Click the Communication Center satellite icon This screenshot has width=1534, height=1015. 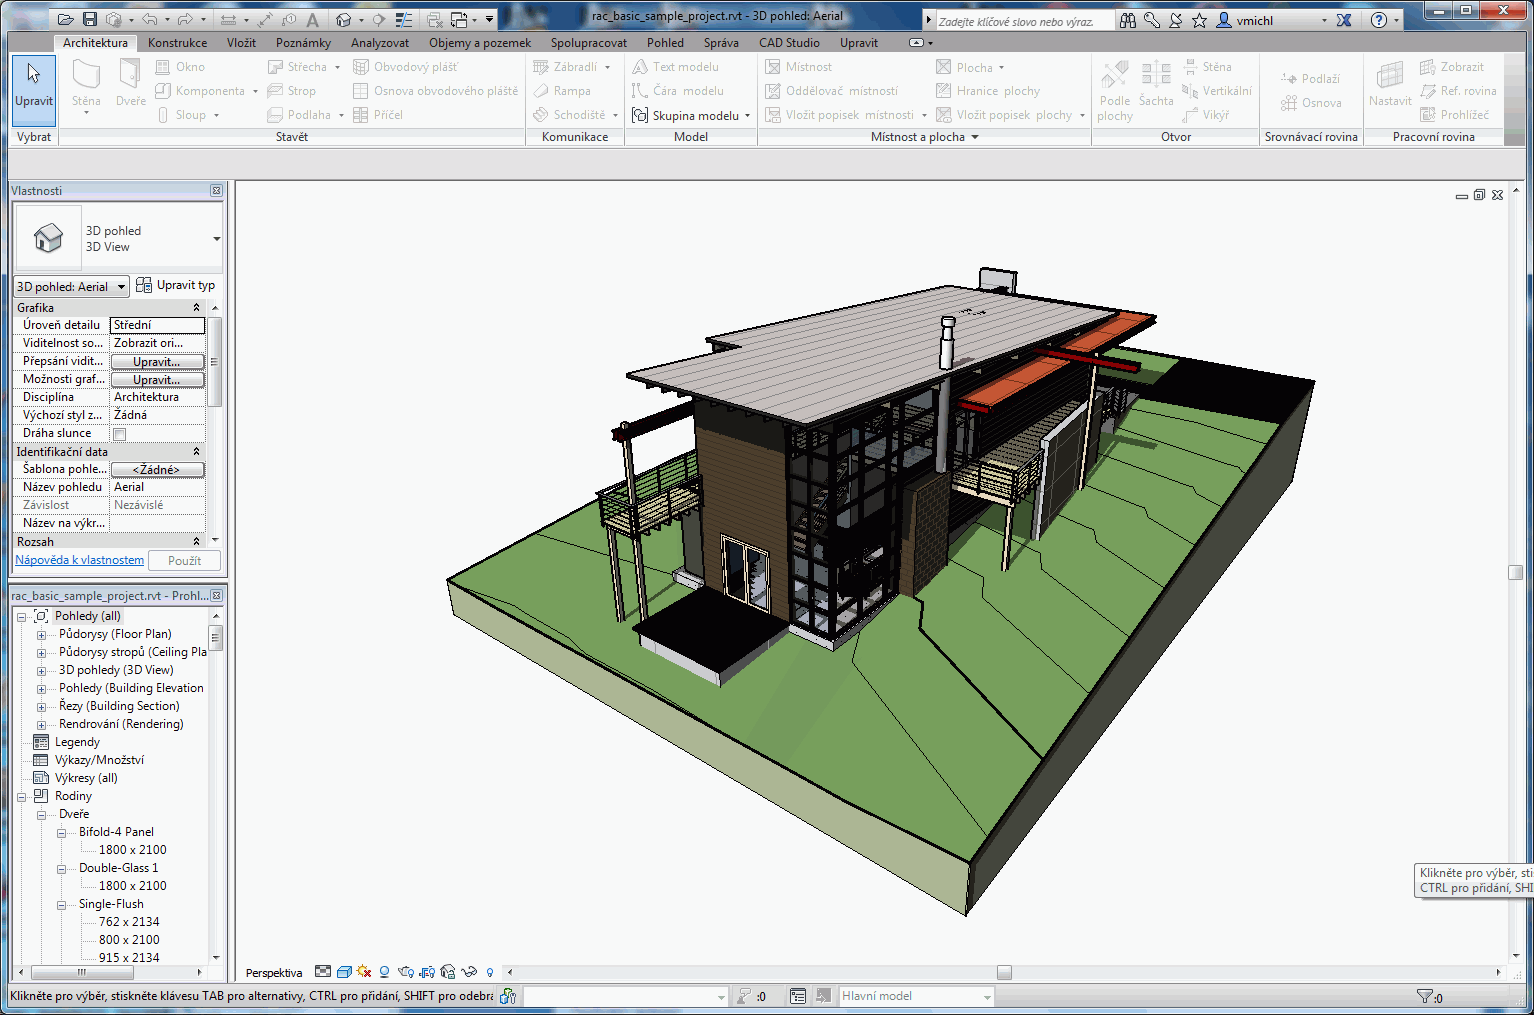pyautogui.click(x=1175, y=20)
